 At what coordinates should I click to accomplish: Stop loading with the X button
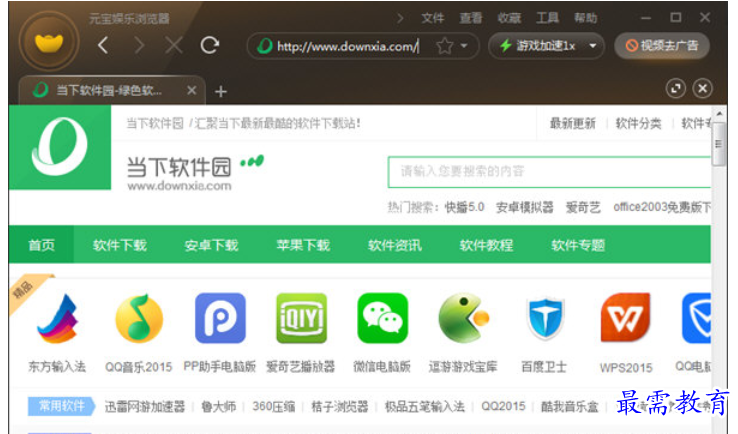(x=174, y=45)
